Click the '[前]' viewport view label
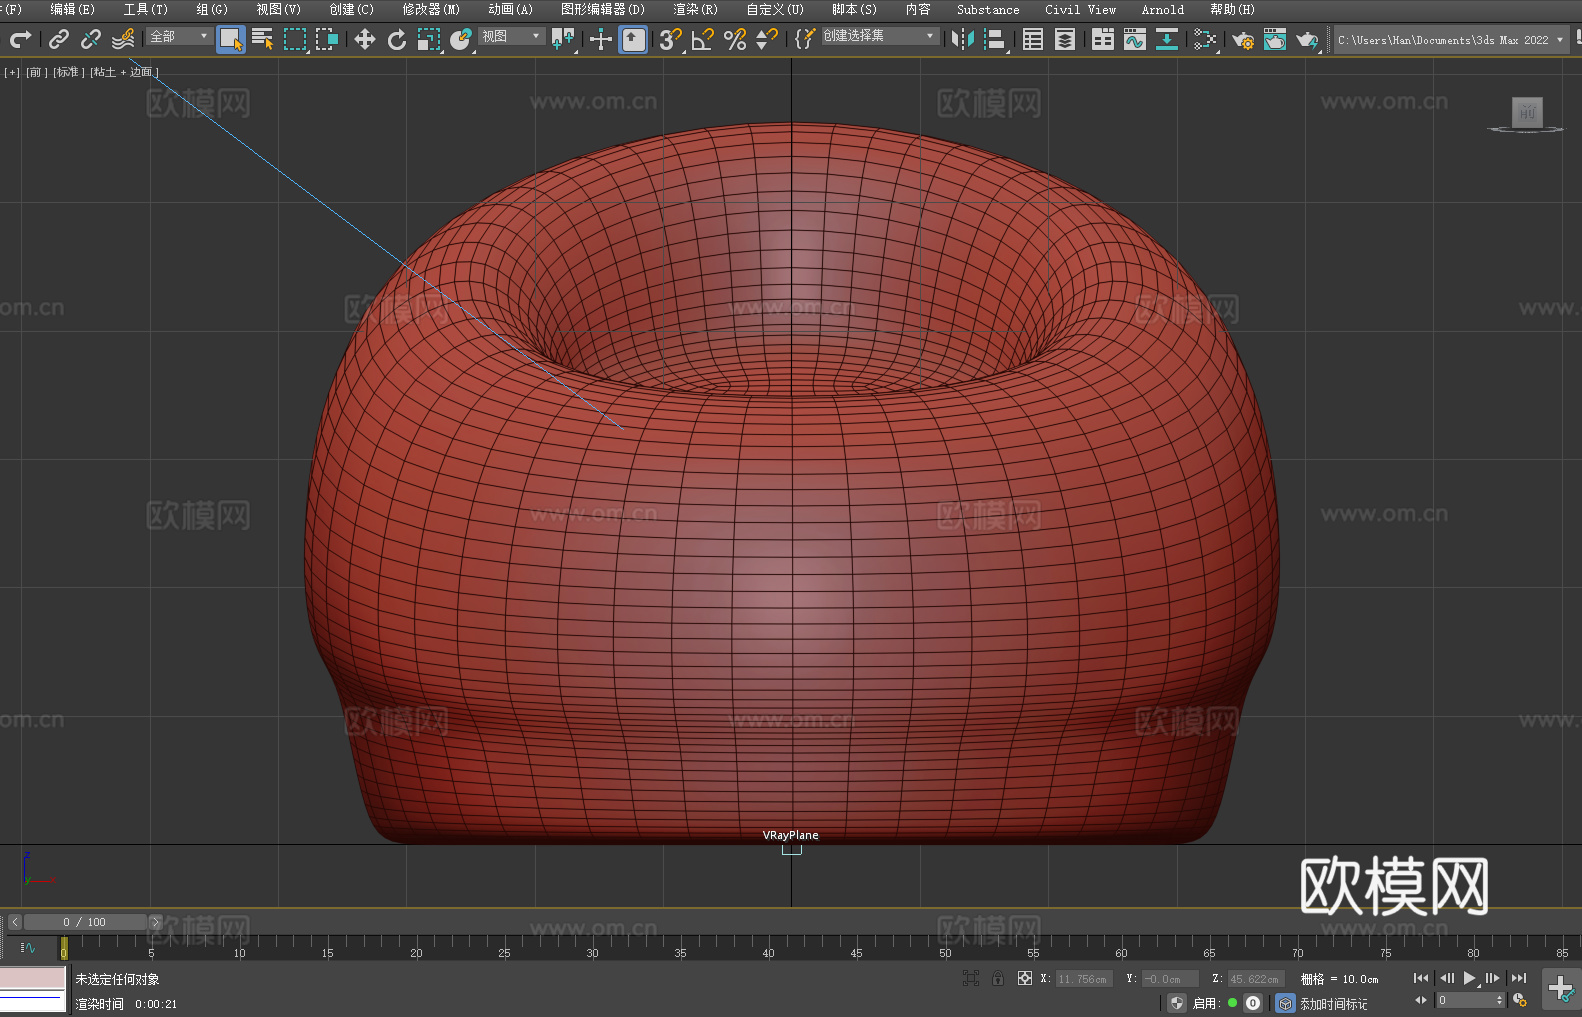Viewport: 1582px width, 1017px height. click(36, 72)
